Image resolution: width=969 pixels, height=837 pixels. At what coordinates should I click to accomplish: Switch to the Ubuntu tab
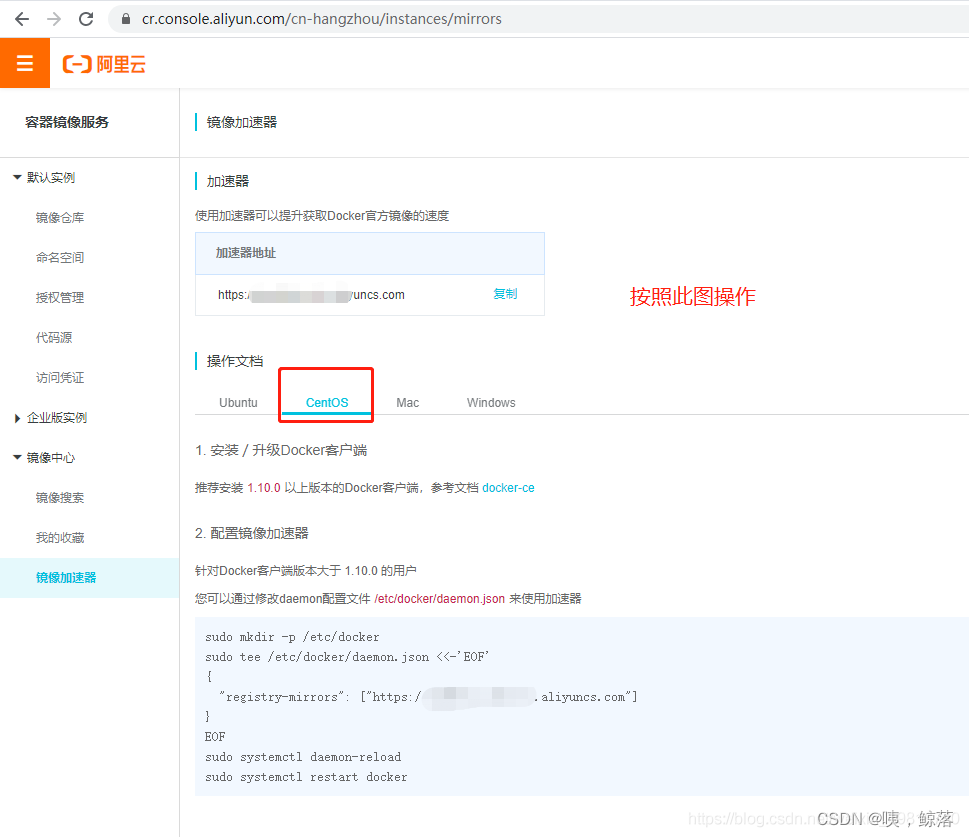(x=238, y=402)
